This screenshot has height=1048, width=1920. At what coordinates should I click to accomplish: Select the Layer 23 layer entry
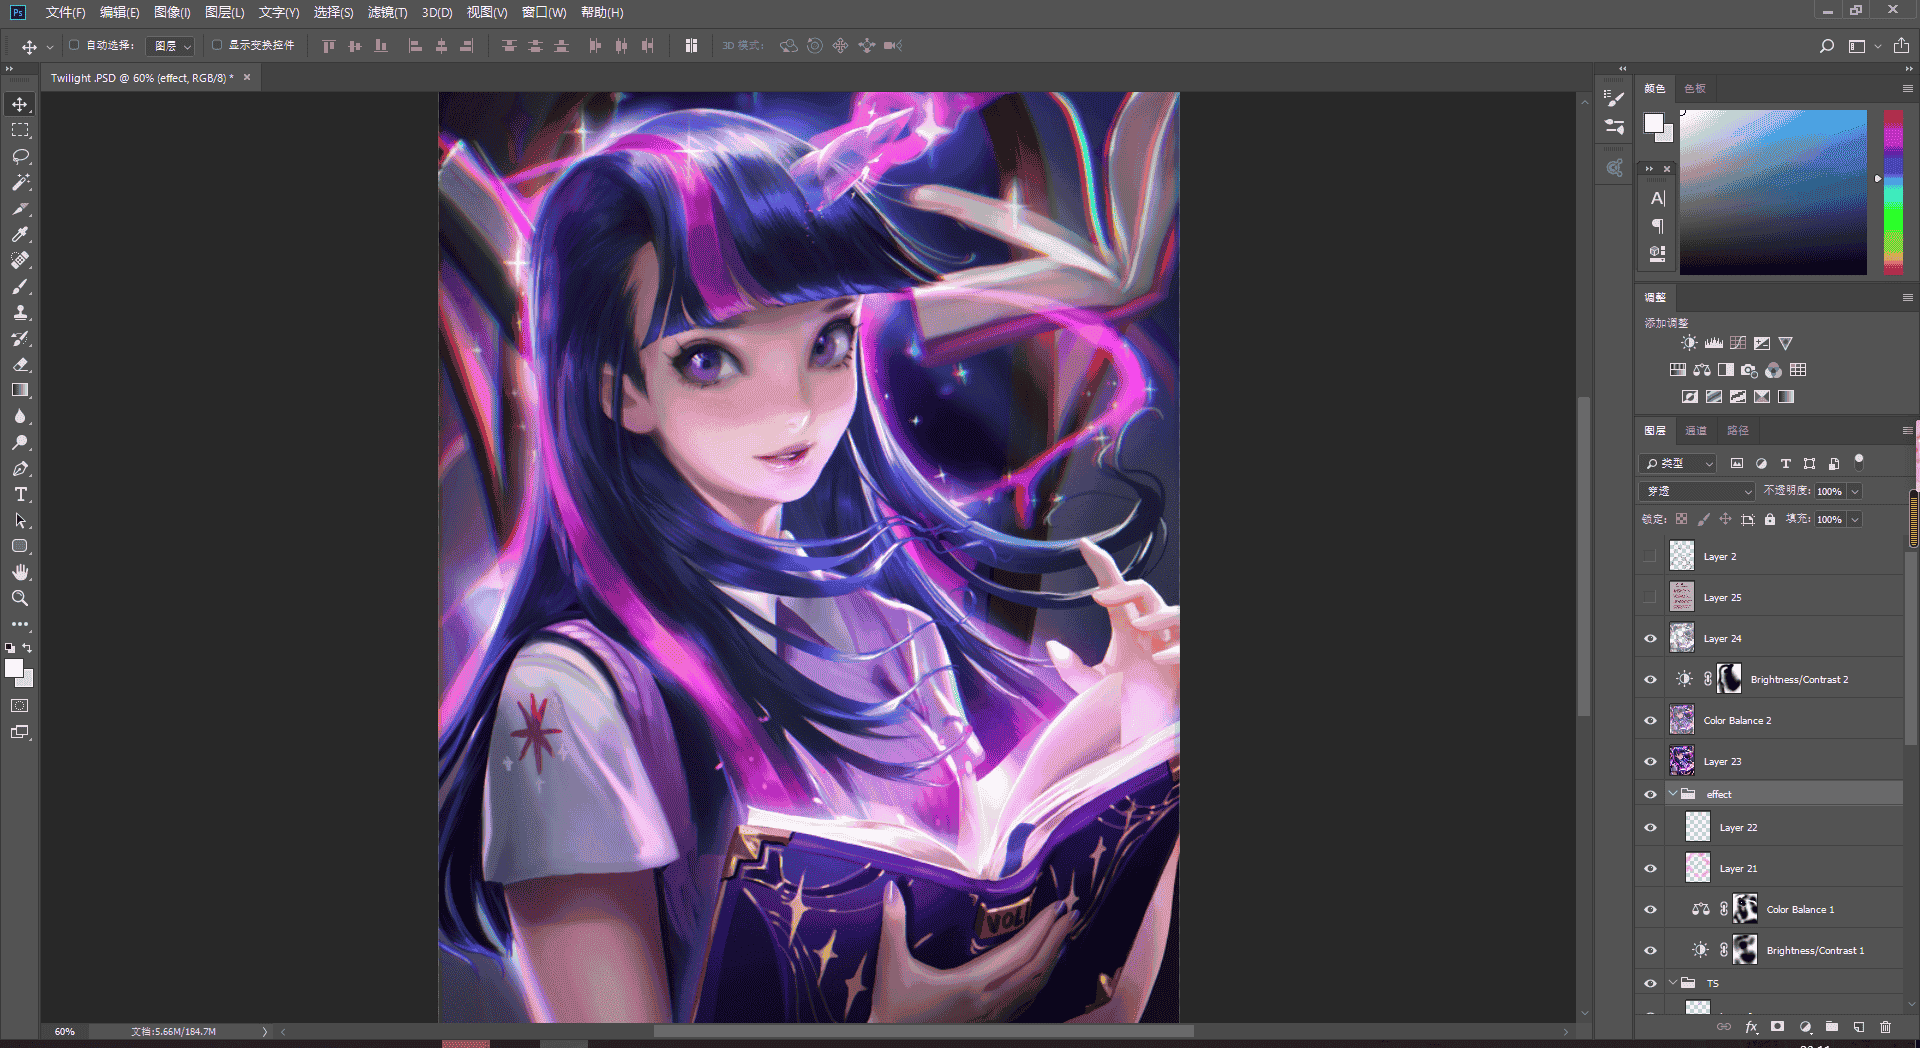[1785, 762]
